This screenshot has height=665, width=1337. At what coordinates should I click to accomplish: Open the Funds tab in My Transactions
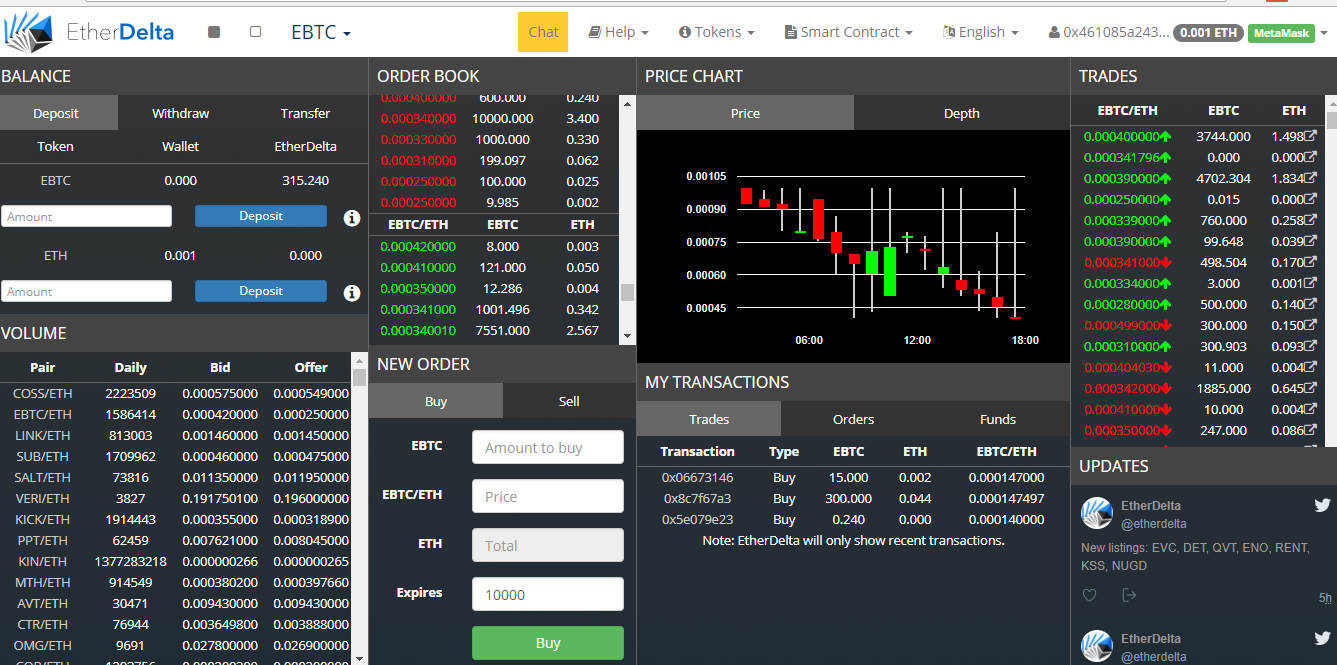[998, 419]
